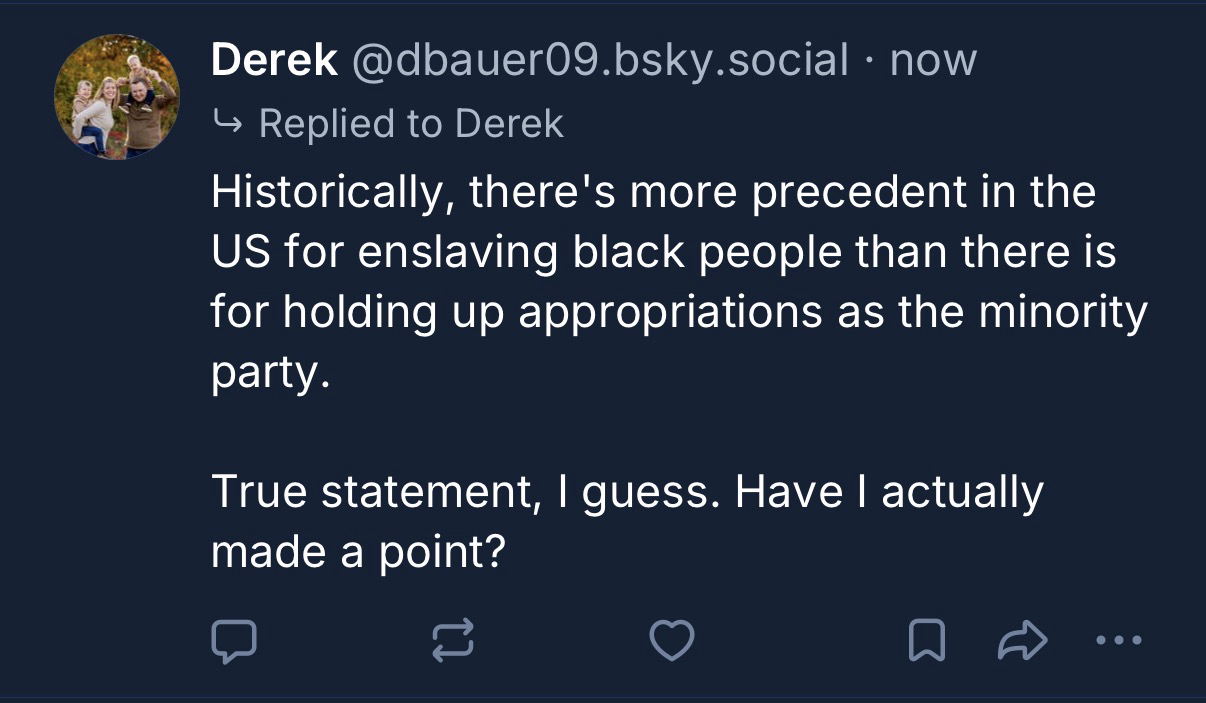Open the @dbauer09.bsky.social handle
This screenshot has width=1206, height=703.
click(x=599, y=61)
